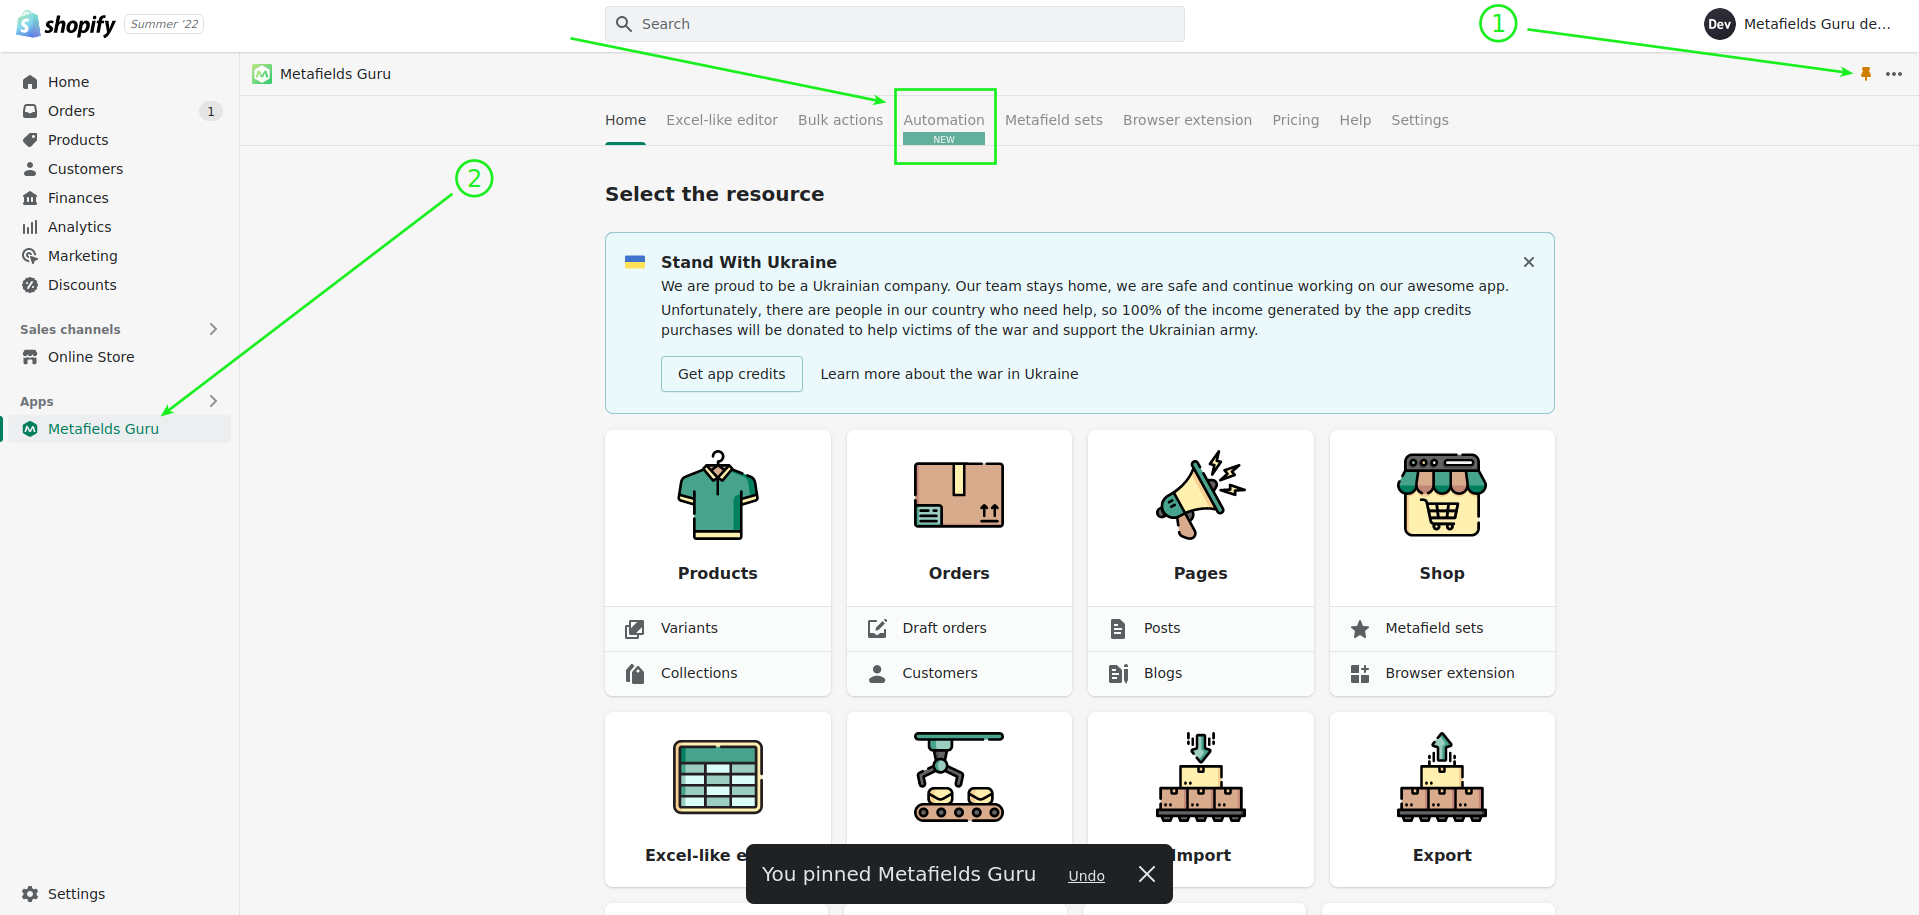Click the Shop storefront illustration card
This screenshot has height=915, width=1919.
[1442, 495]
